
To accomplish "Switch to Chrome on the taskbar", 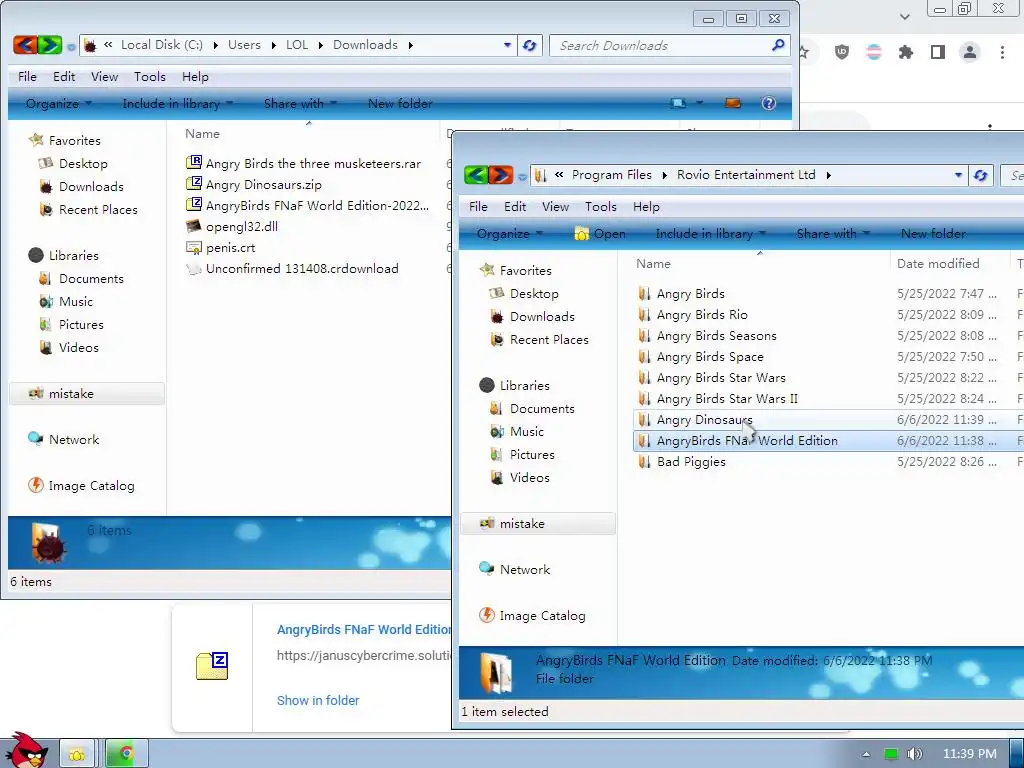I will 127,754.
